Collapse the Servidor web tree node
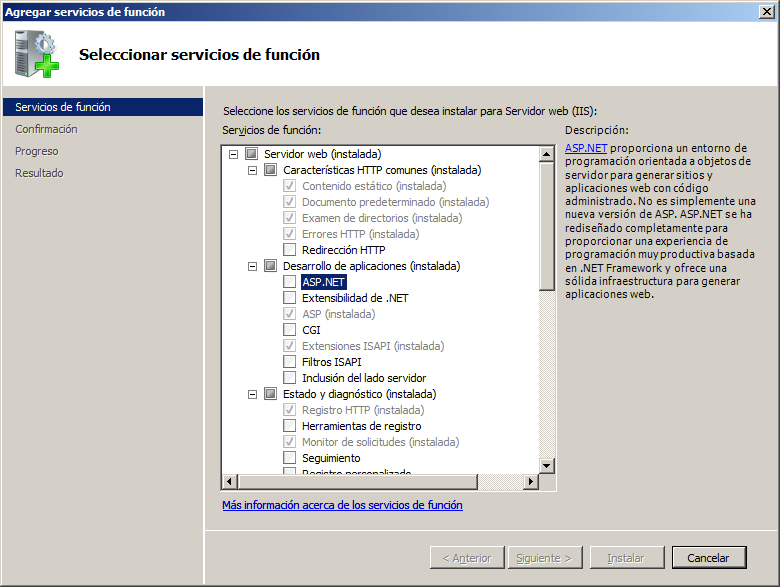 [x=233, y=154]
